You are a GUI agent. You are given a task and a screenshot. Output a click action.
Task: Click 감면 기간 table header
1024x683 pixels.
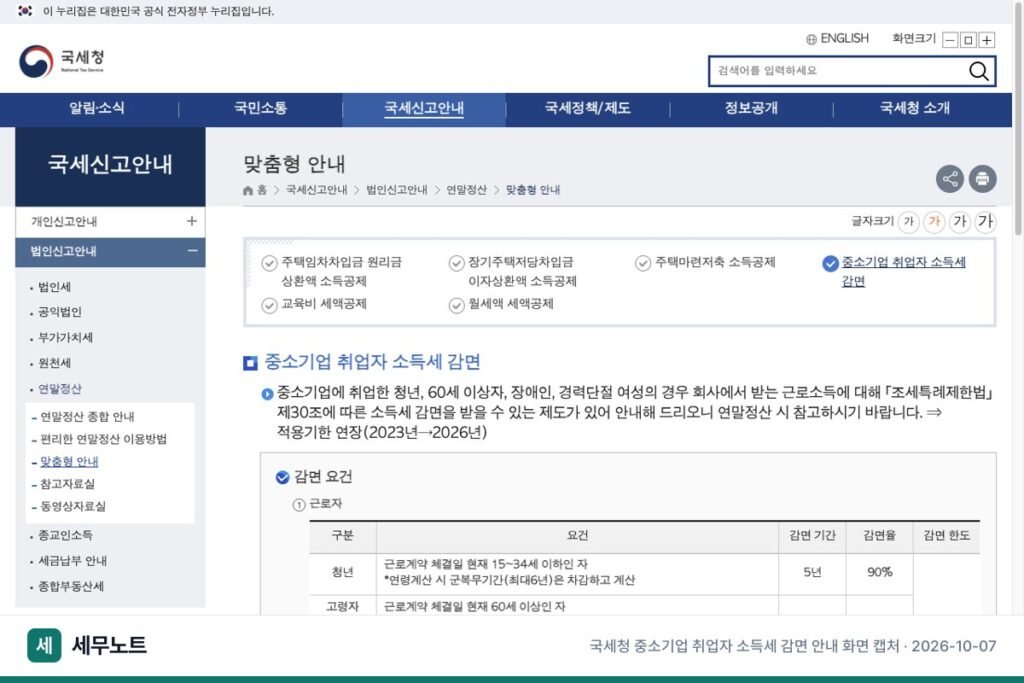(812, 536)
